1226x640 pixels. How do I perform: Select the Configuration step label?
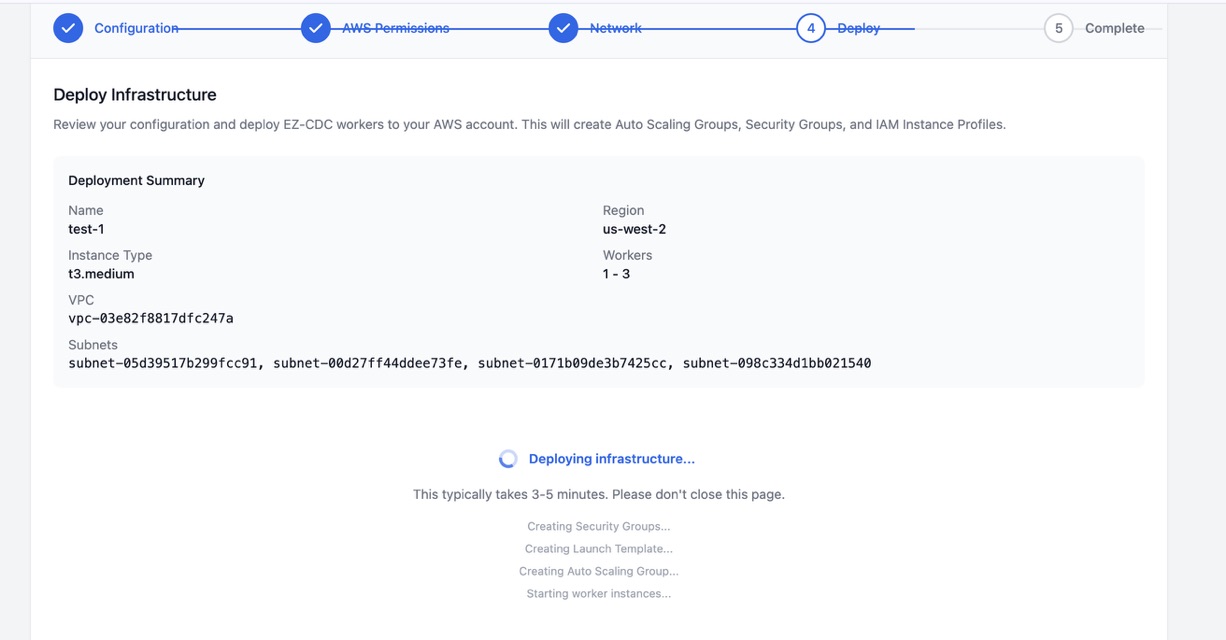(x=136, y=27)
